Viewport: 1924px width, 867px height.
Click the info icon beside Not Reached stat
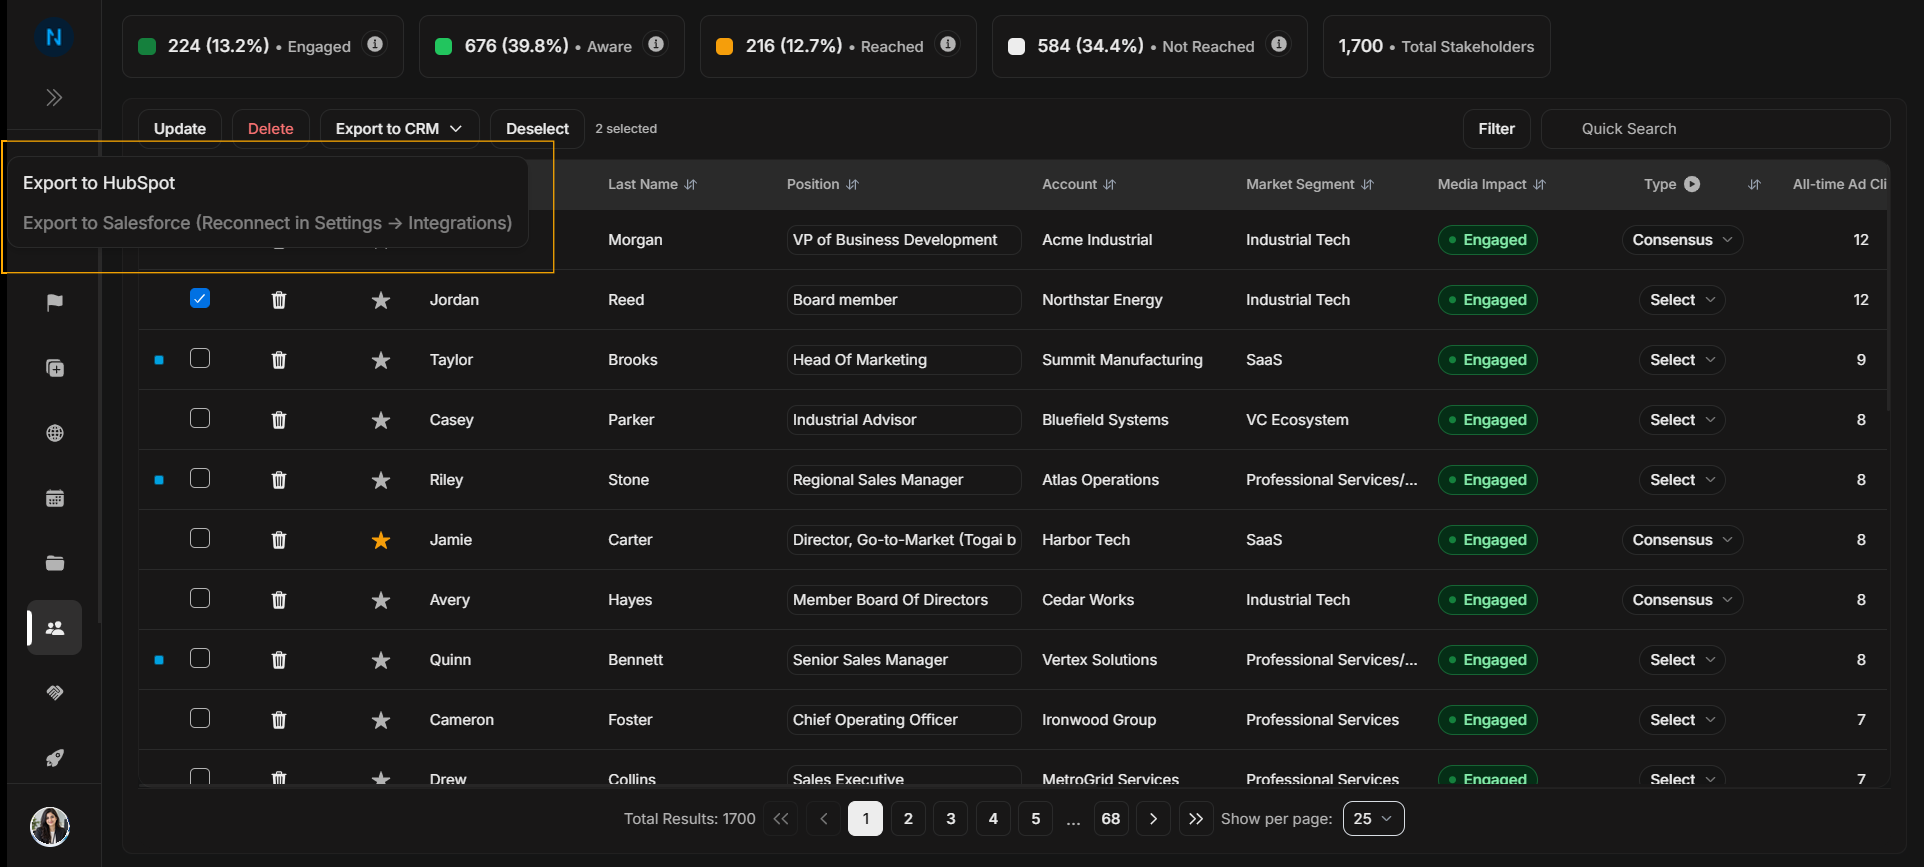point(1278,44)
